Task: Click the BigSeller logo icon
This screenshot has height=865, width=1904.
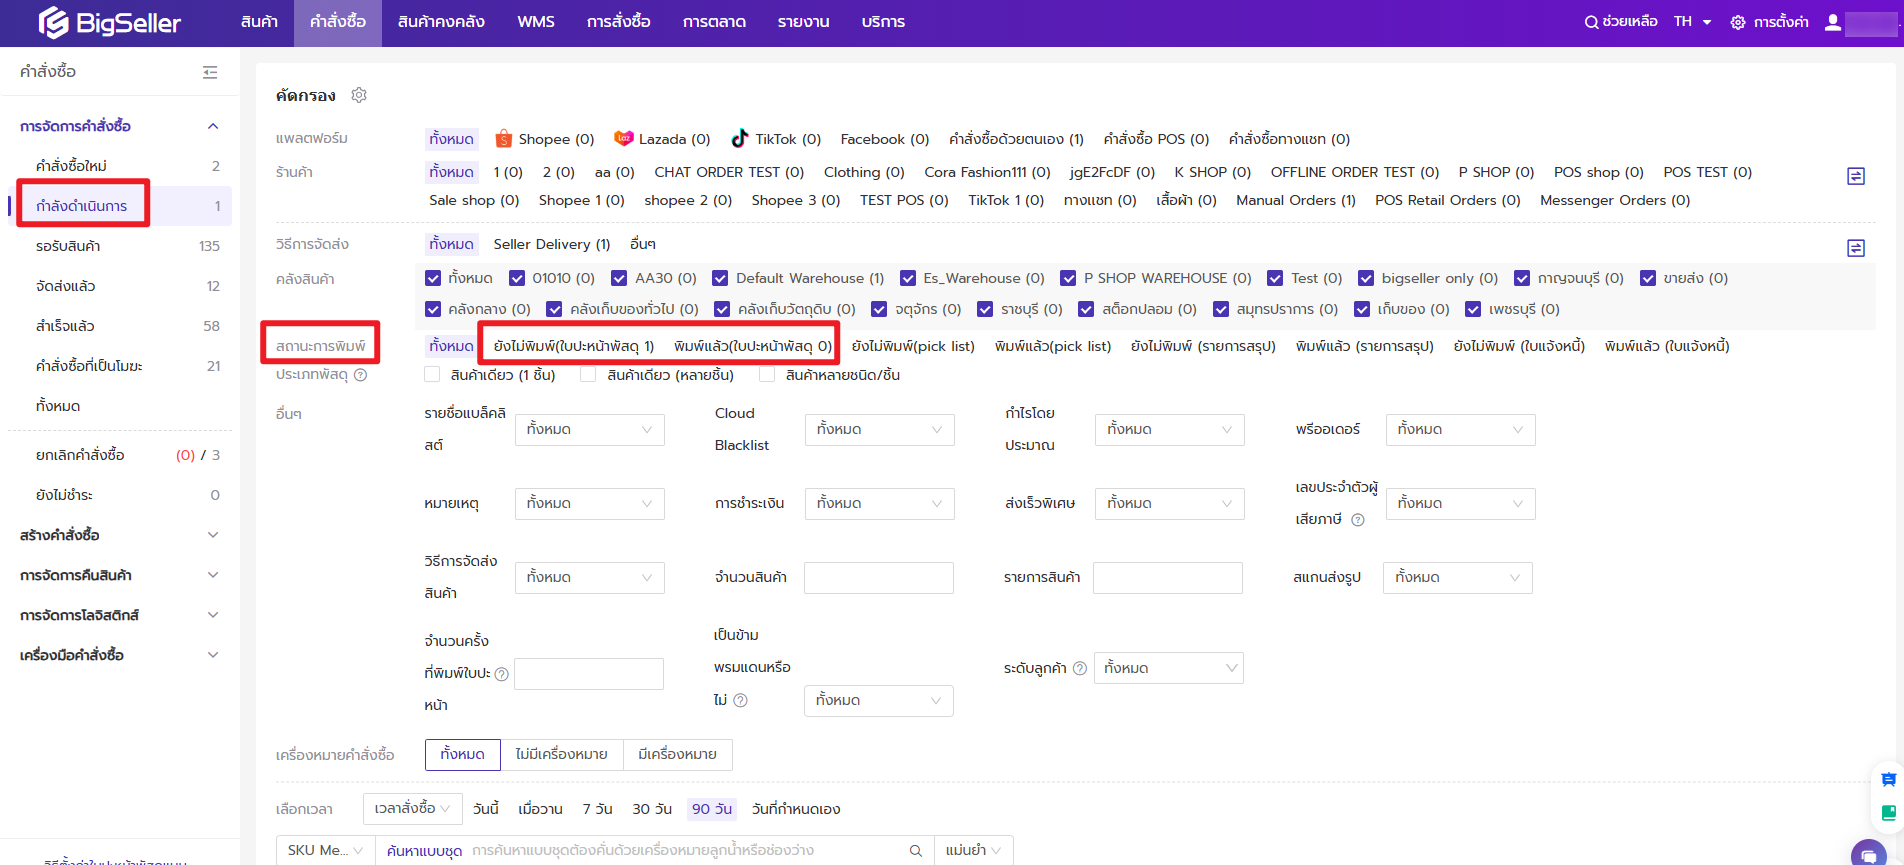Action: pos(54,22)
